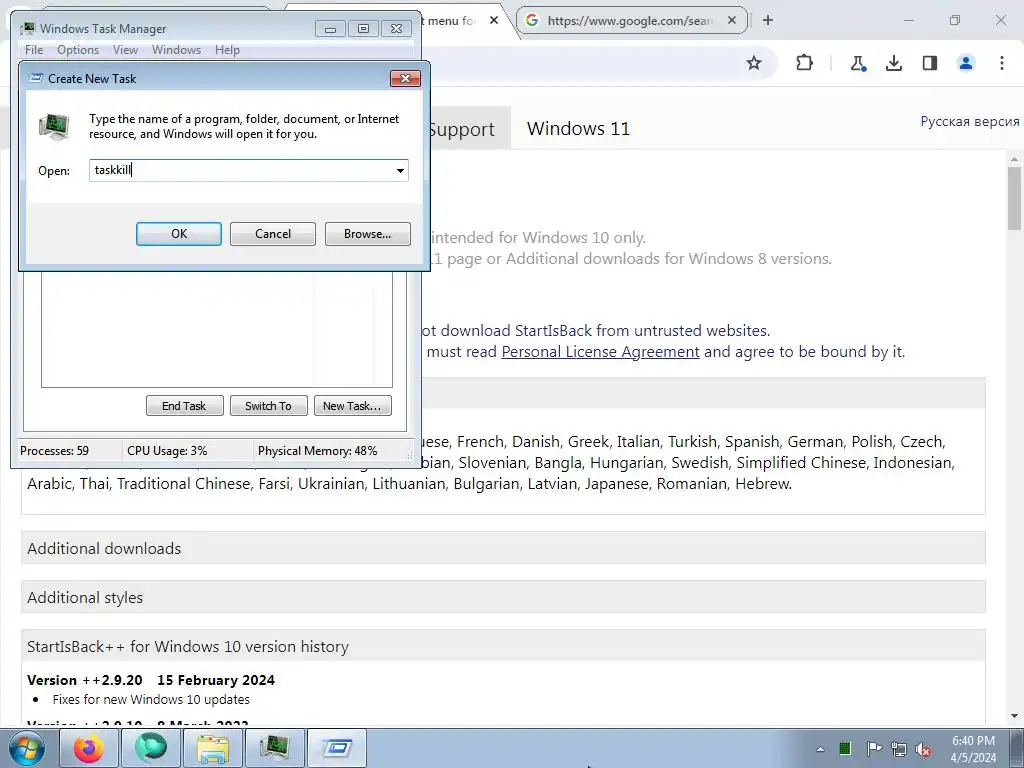1024x768 pixels.
Task: Open the Task Manager File menu
Action: 34,50
